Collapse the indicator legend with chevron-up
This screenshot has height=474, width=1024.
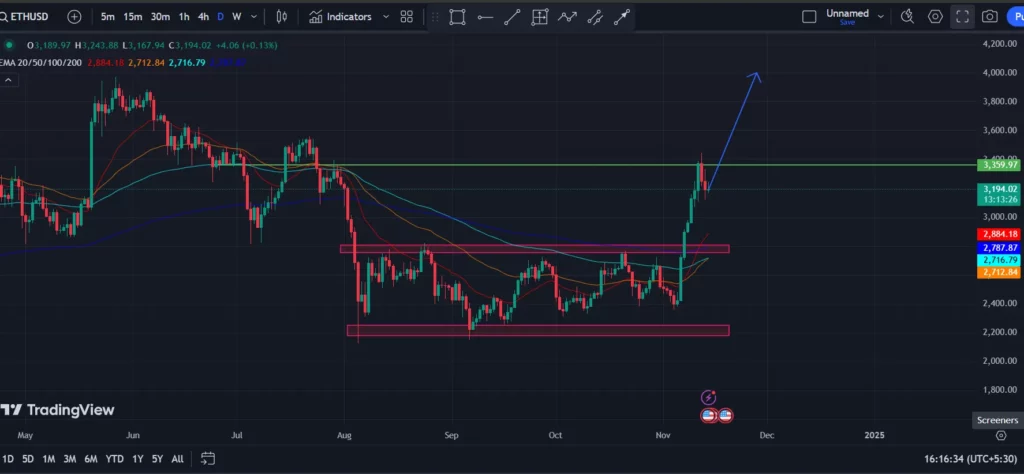pos(9,80)
